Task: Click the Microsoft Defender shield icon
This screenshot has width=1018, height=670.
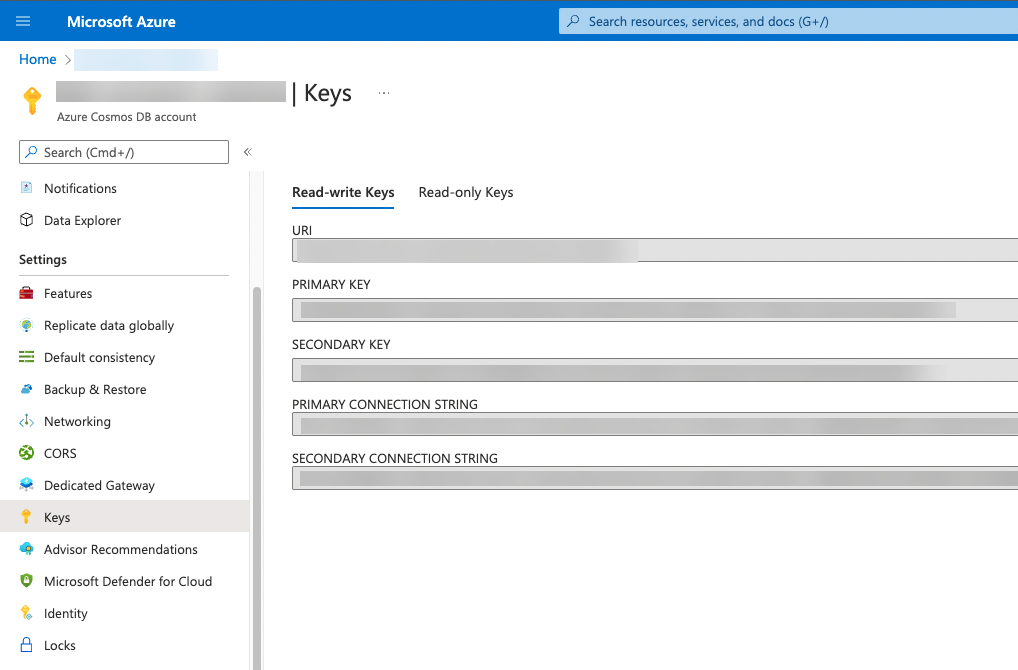Action: [26, 580]
